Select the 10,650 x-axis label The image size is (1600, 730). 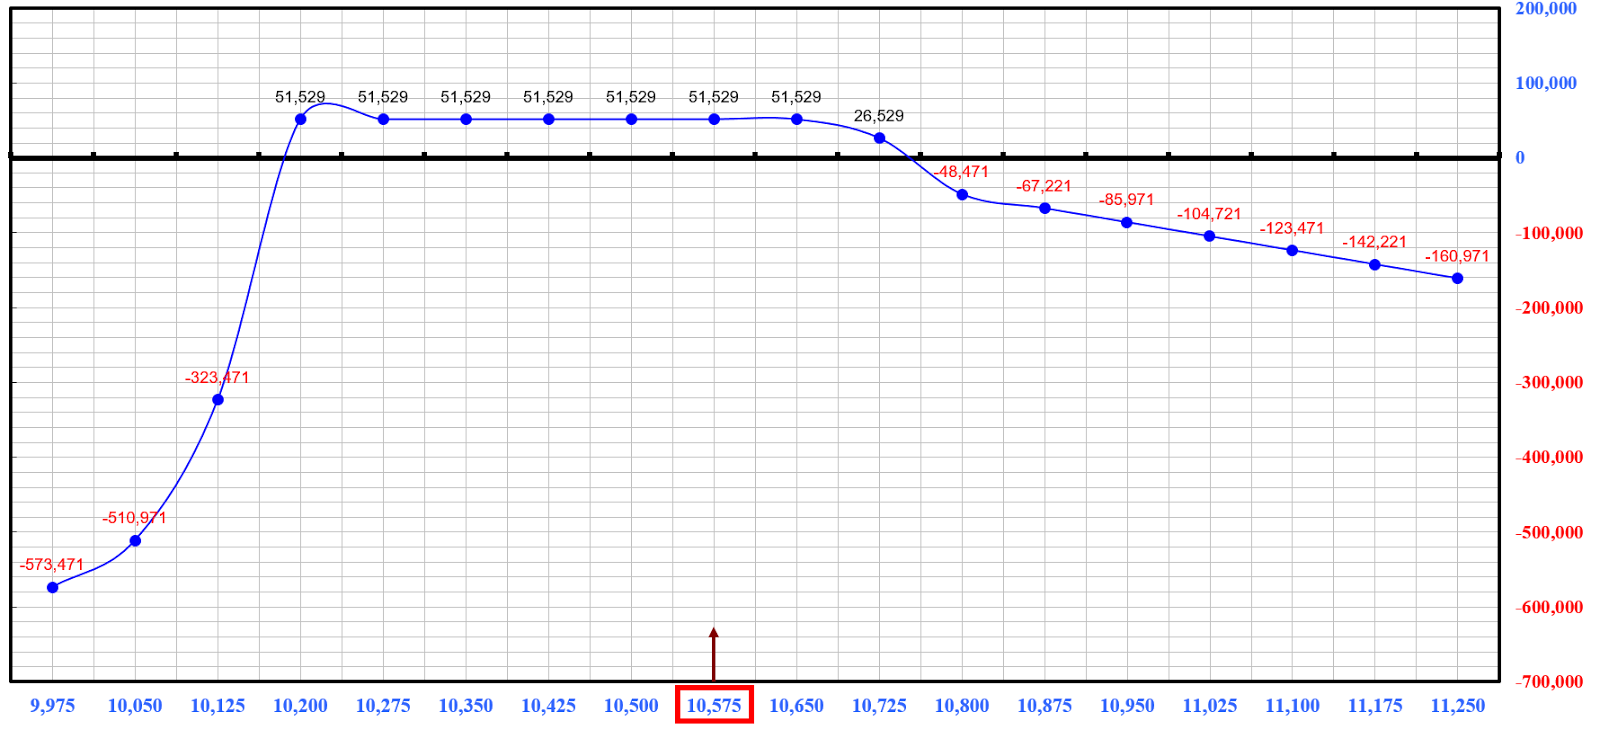coord(796,705)
